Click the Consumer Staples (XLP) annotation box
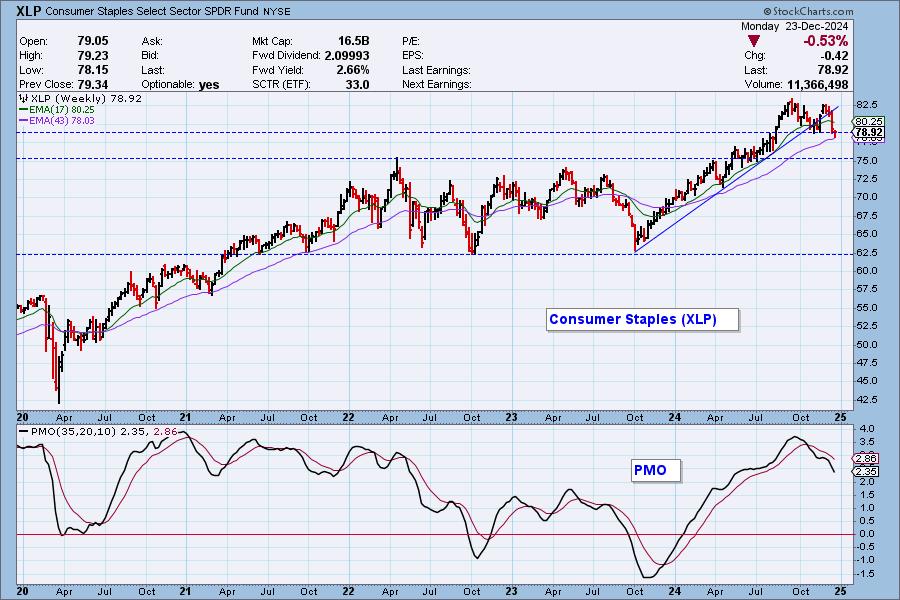This screenshot has height=600, width=900. click(643, 320)
